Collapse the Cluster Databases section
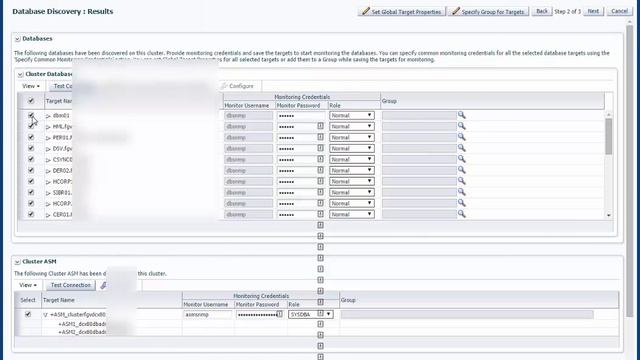640x360 pixels. click(20, 74)
